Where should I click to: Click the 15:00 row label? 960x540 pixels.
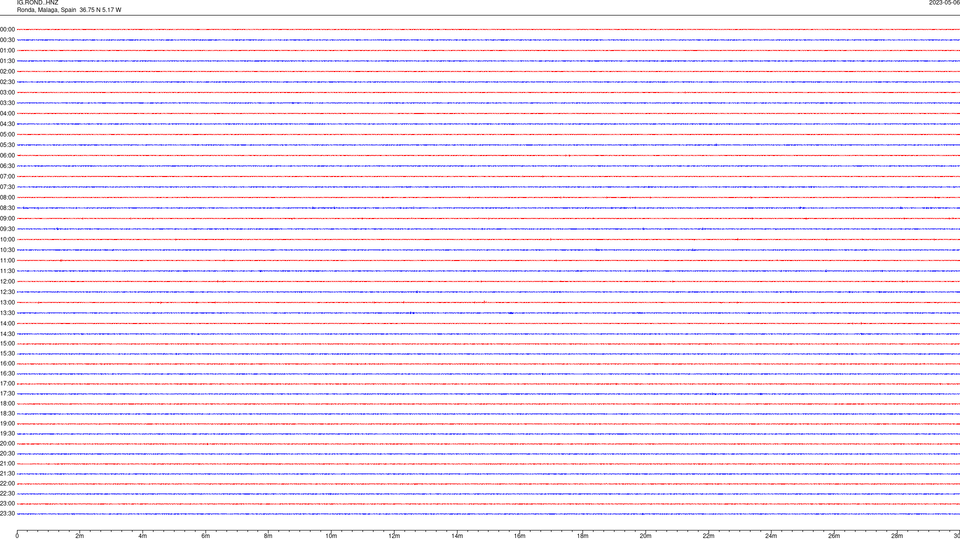[7, 343]
